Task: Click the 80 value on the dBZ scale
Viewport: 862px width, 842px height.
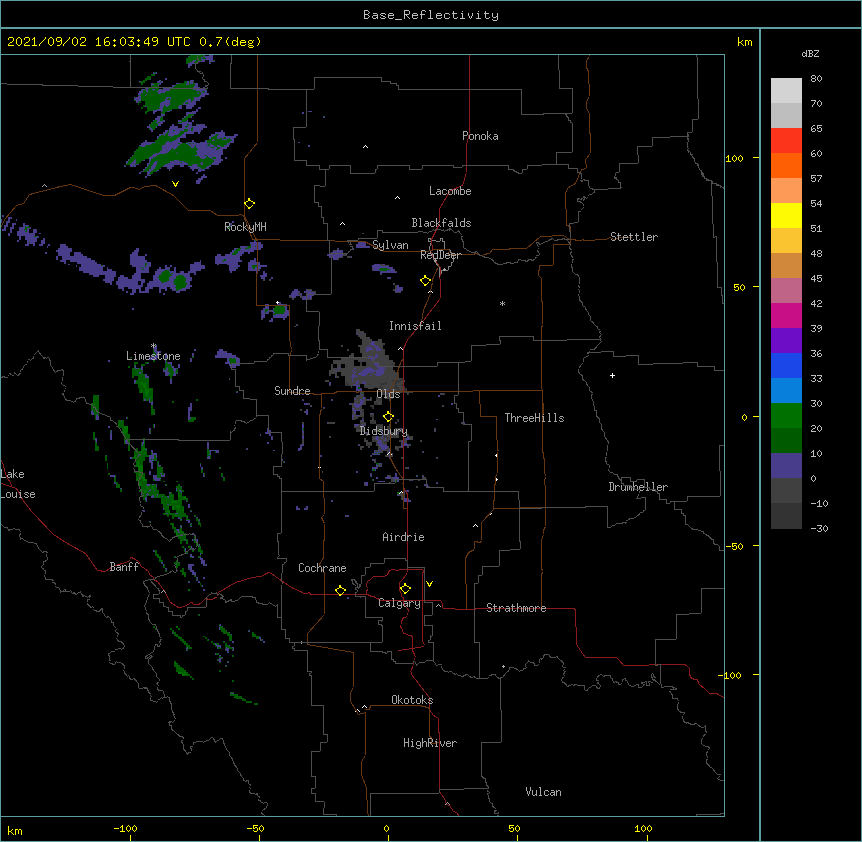Action: tap(816, 79)
